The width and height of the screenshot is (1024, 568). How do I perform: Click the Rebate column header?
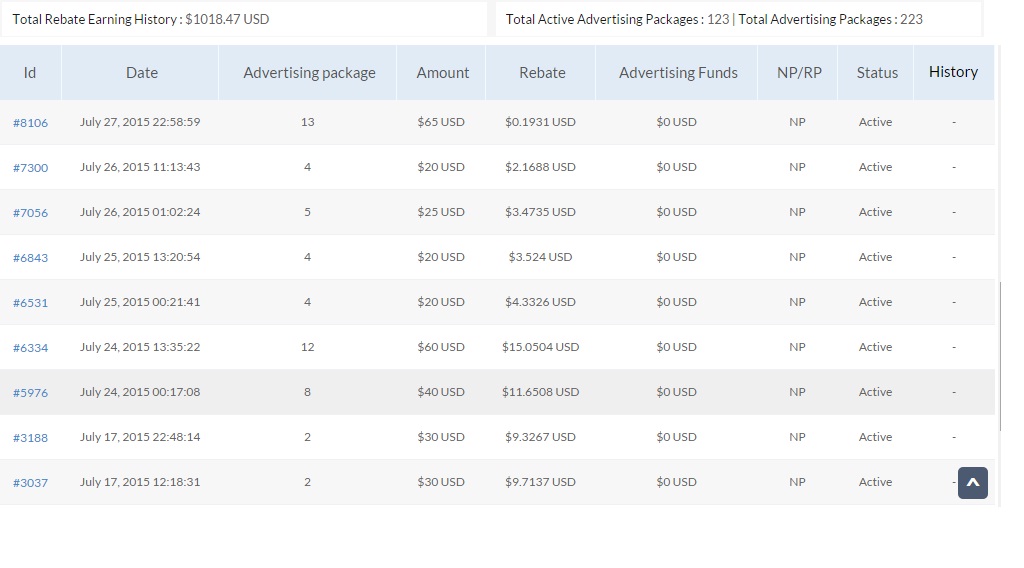pyautogui.click(x=542, y=73)
